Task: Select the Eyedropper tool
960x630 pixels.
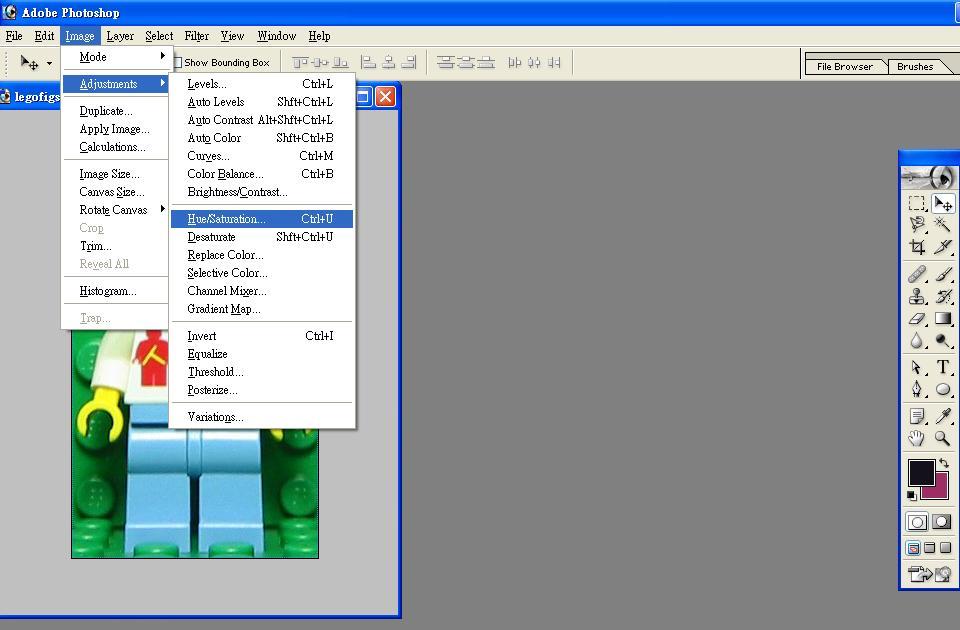Action: click(943, 416)
